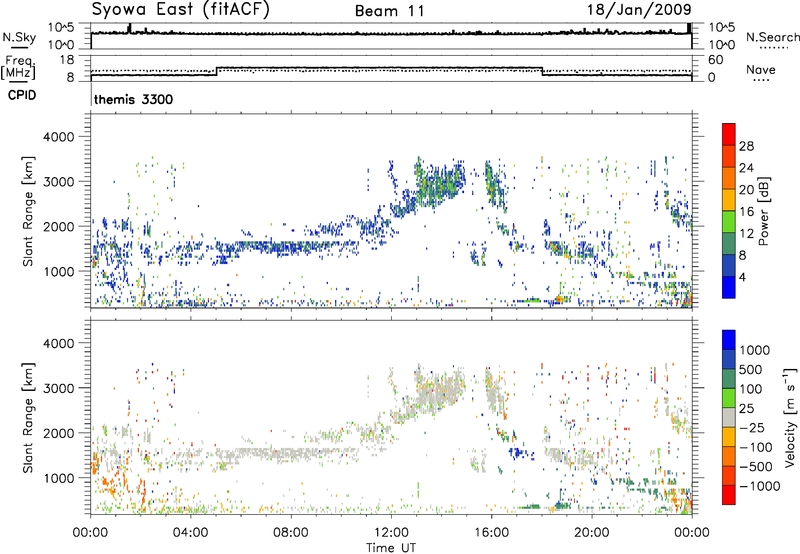Click the "60" Nave axis value
The width and height of the screenshot is (800, 554).
point(716,60)
